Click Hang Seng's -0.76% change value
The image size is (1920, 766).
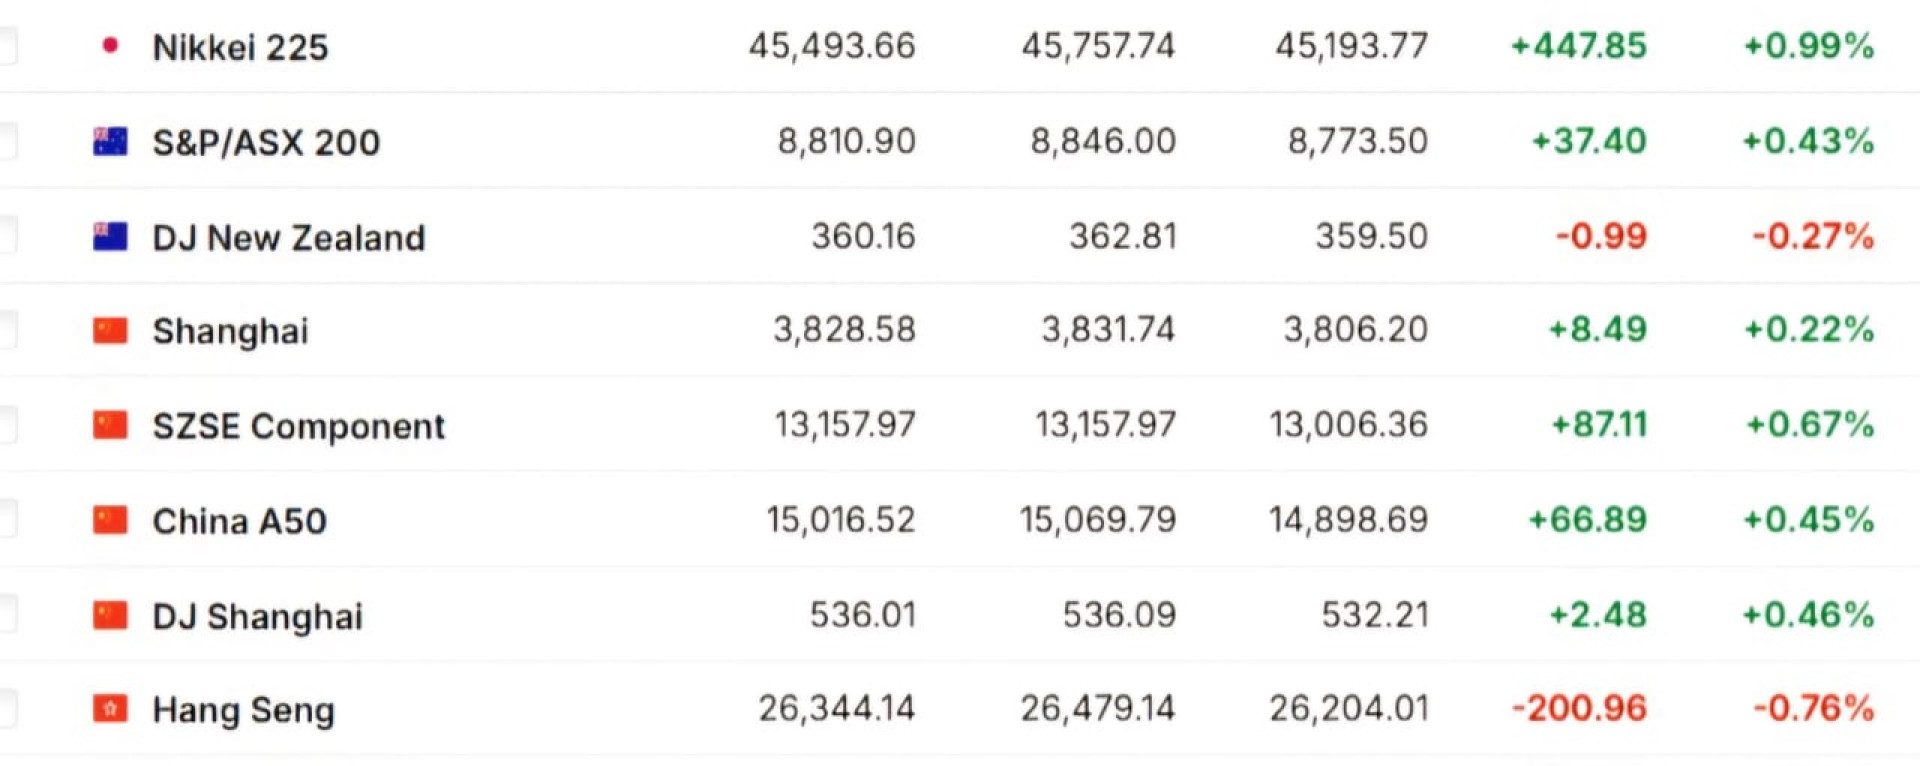tap(1812, 708)
